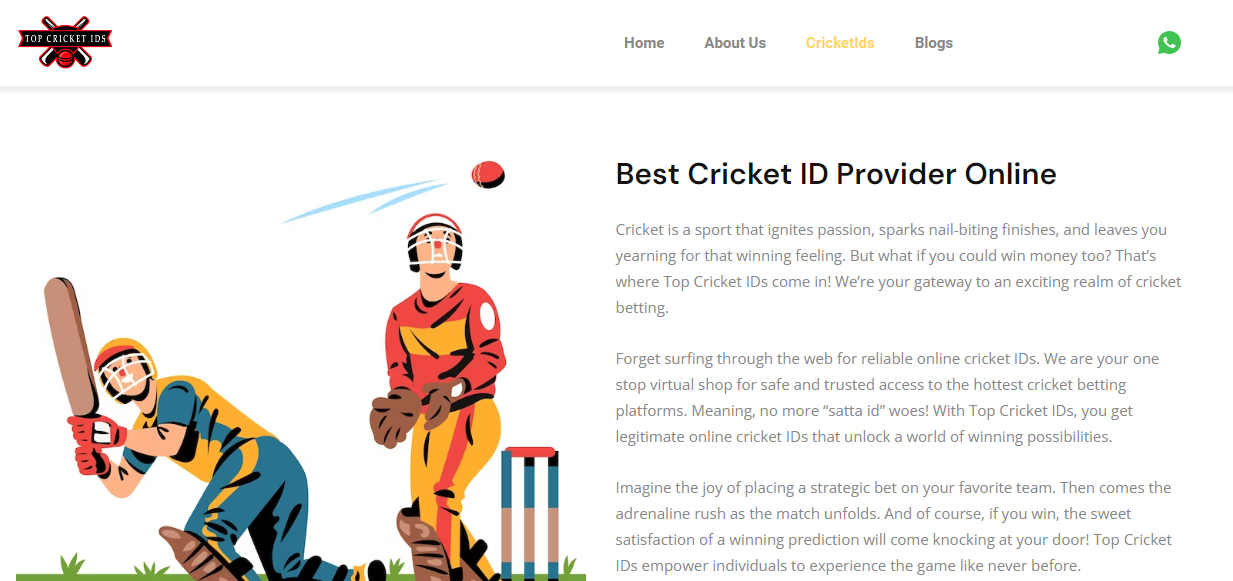Click the wicket stumps in the illustration
Viewport: 1233px width, 581px height.
click(x=529, y=510)
